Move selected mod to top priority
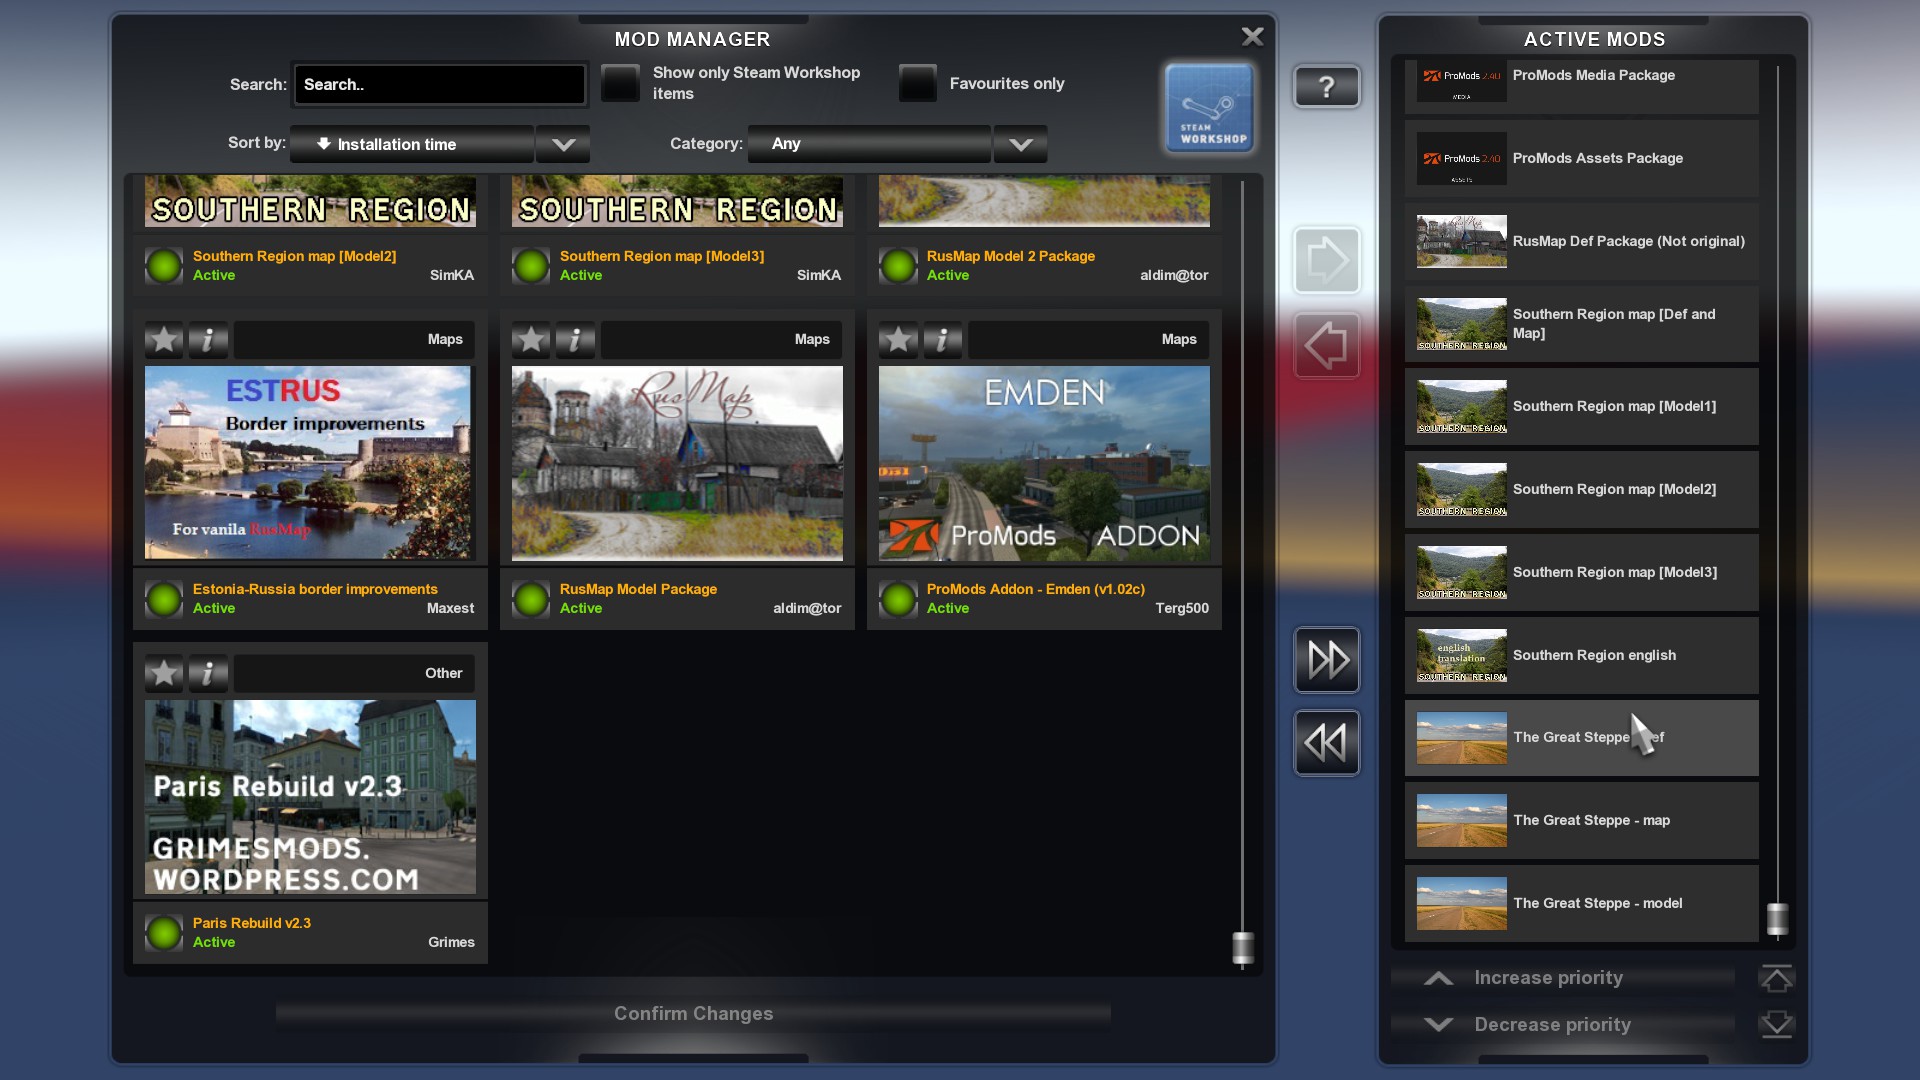The height and width of the screenshot is (1080, 1920). pyautogui.click(x=1776, y=979)
